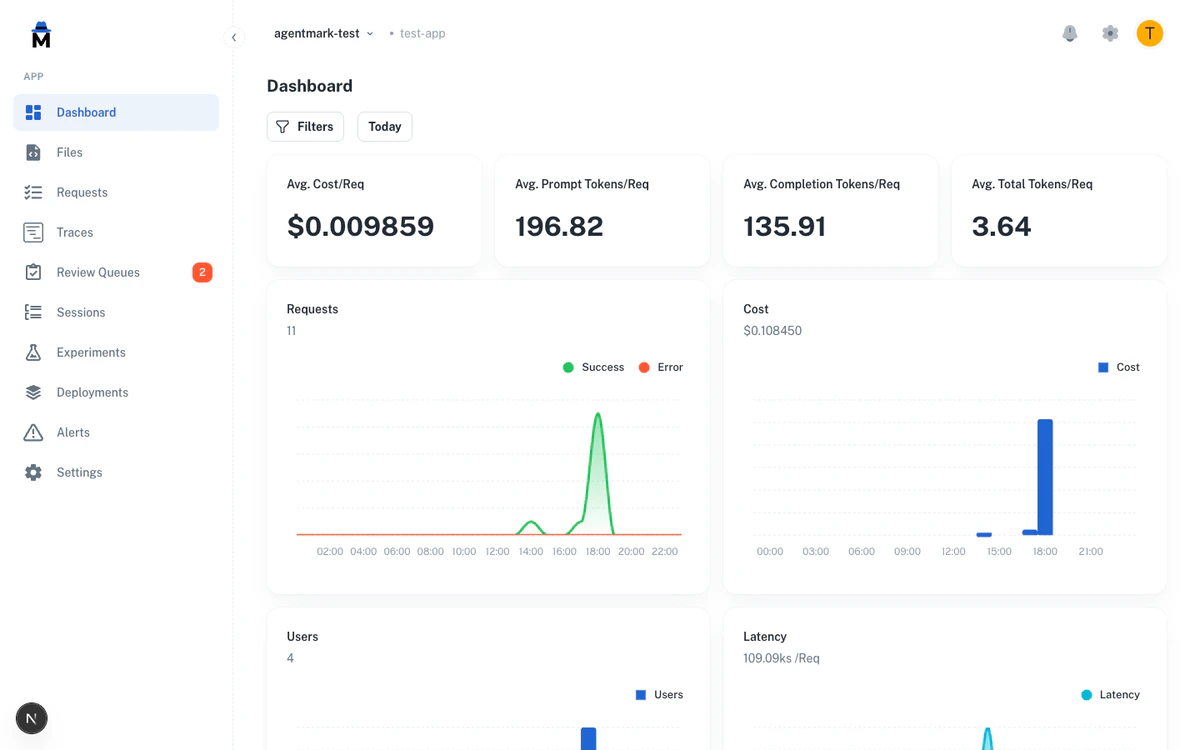1200x750 pixels.
Task: Toggle the Success series in Requests legend
Action: 593,367
